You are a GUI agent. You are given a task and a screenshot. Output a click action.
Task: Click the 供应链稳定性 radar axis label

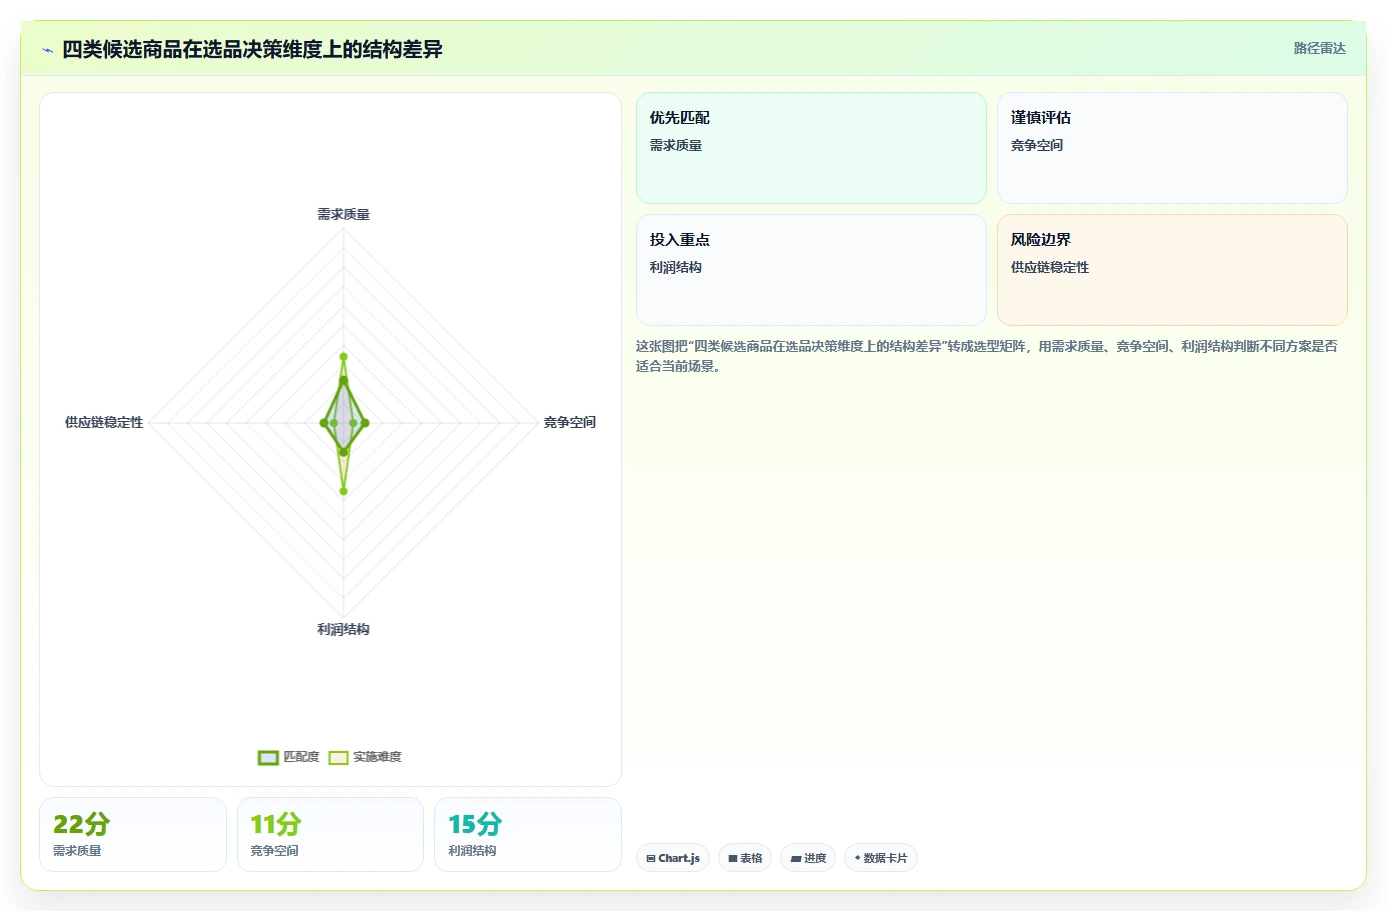[104, 422]
